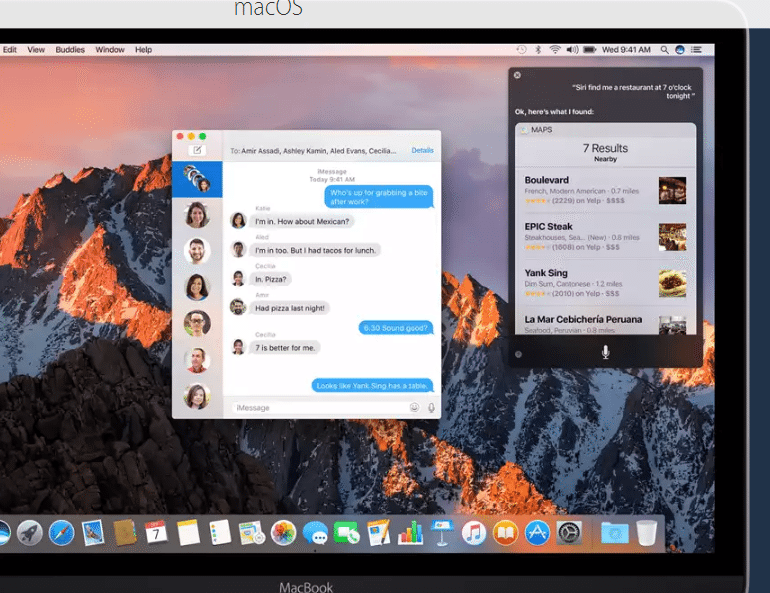Open Mail stamp icon in Dock

pyautogui.click(x=93, y=533)
